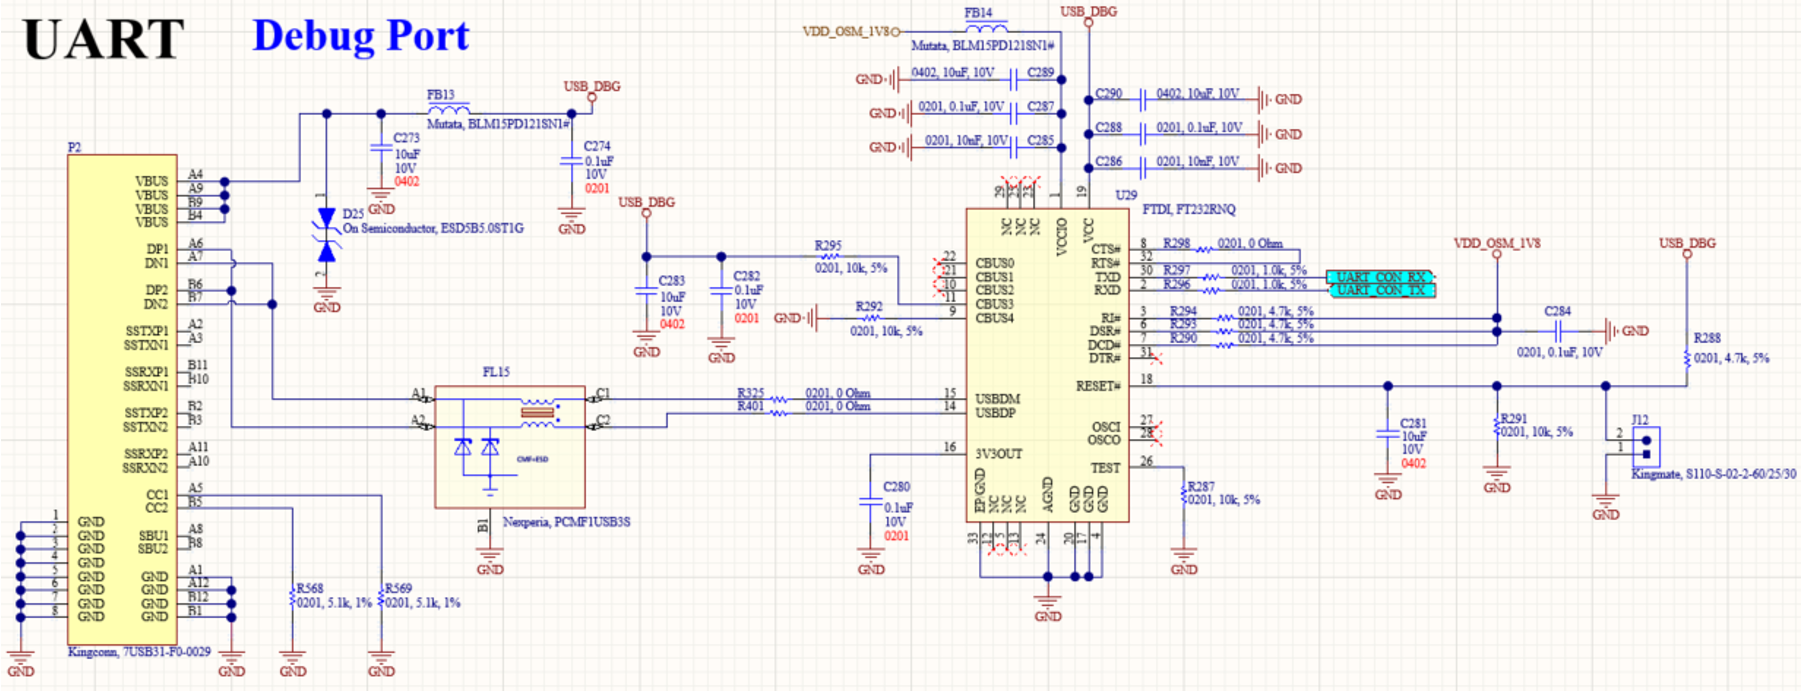Click the P2 USB connector body
Viewport: 1804px width, 691px height.
pos(122,399)
